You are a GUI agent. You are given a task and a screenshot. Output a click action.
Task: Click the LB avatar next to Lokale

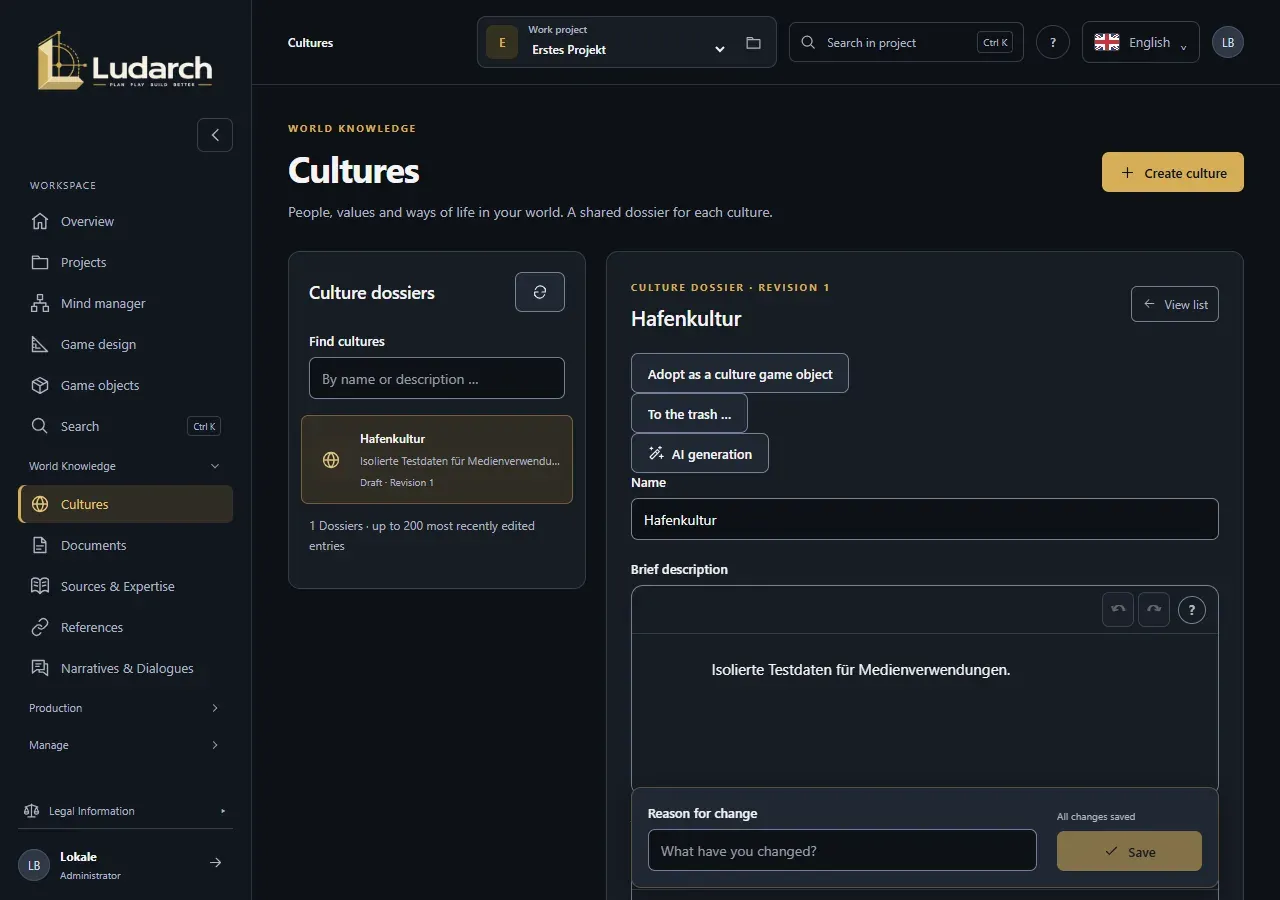[x=34, y=865]
